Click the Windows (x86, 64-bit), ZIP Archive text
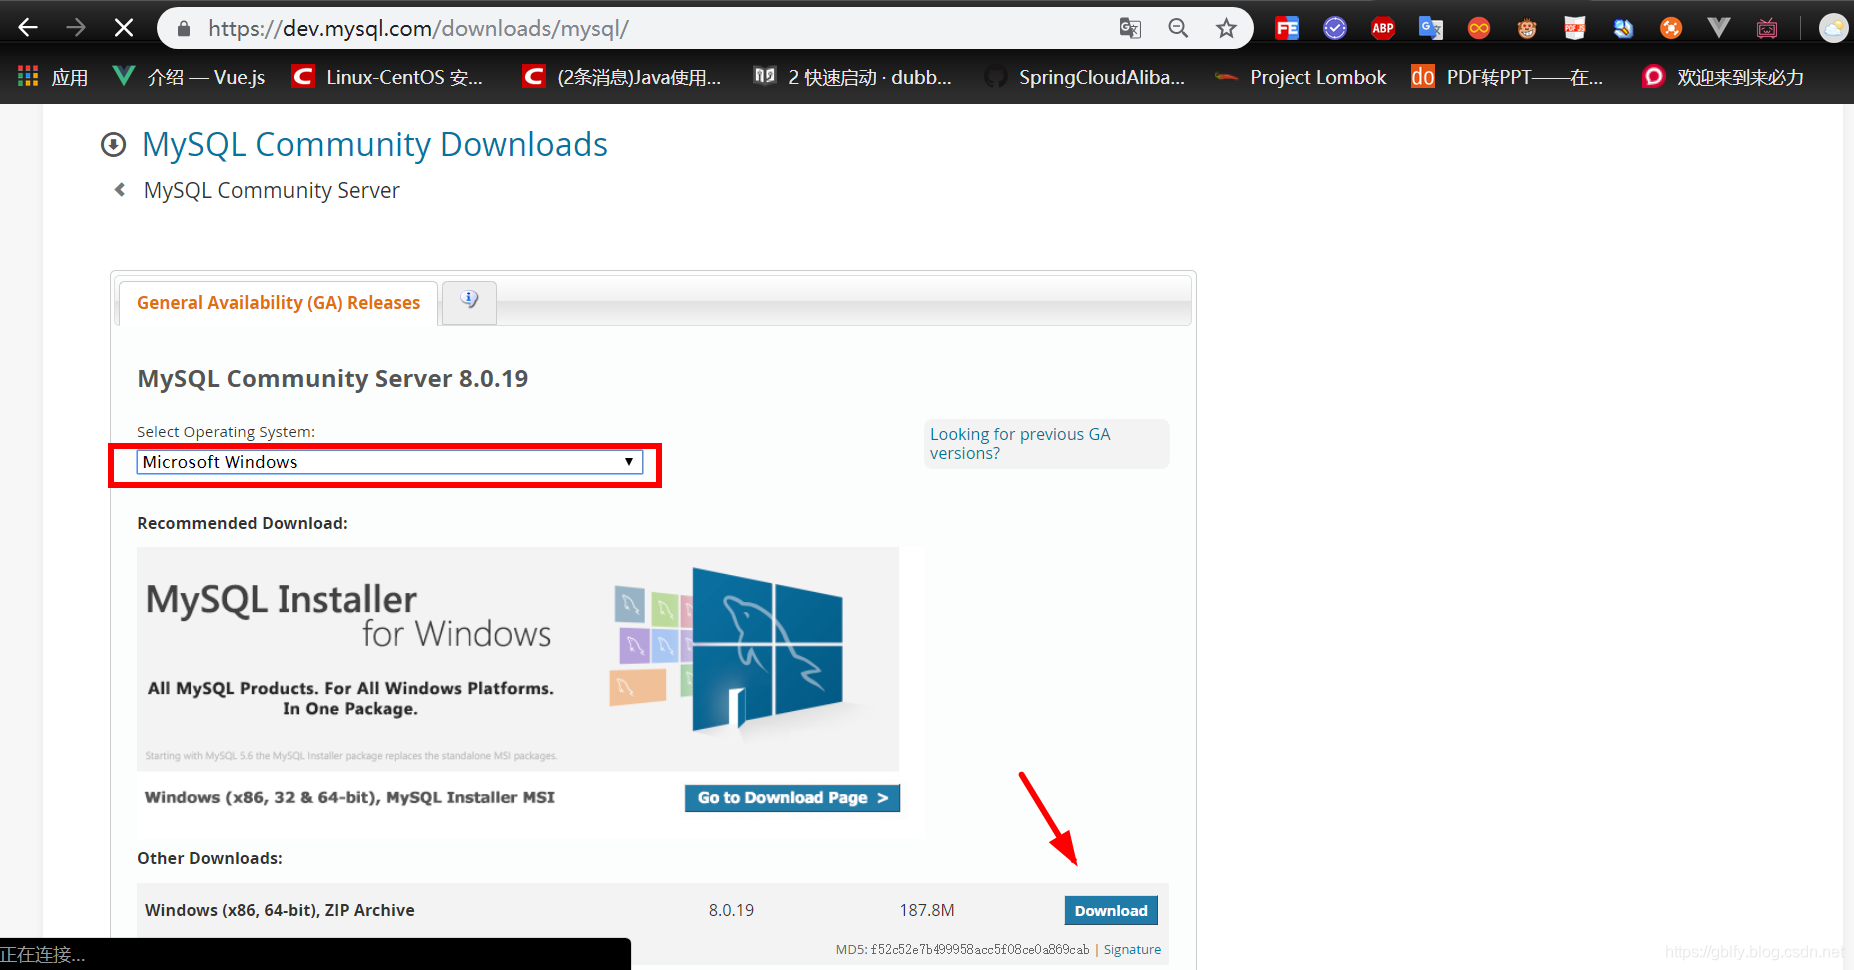 tap(280, 910)
